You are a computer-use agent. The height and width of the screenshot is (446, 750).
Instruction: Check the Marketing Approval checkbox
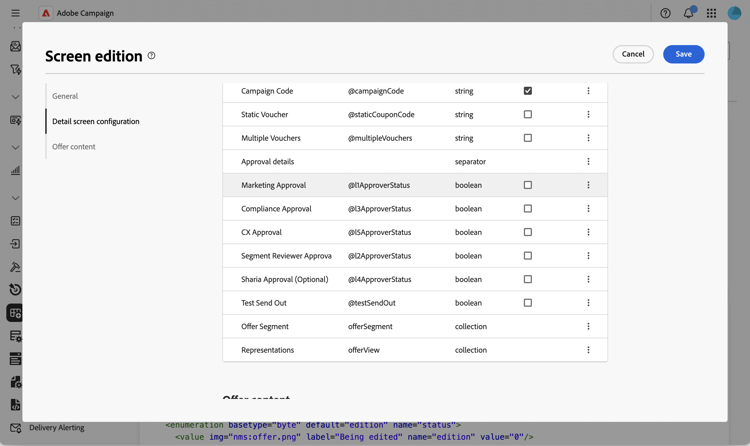(528, 185)
